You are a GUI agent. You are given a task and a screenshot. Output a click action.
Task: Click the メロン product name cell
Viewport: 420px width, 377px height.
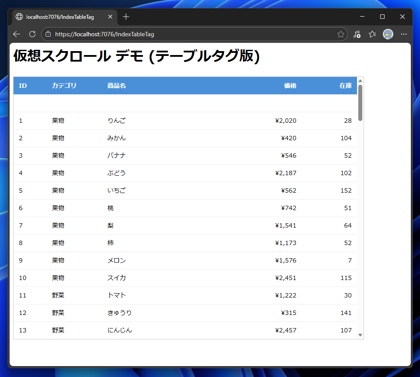coord(116,260)
